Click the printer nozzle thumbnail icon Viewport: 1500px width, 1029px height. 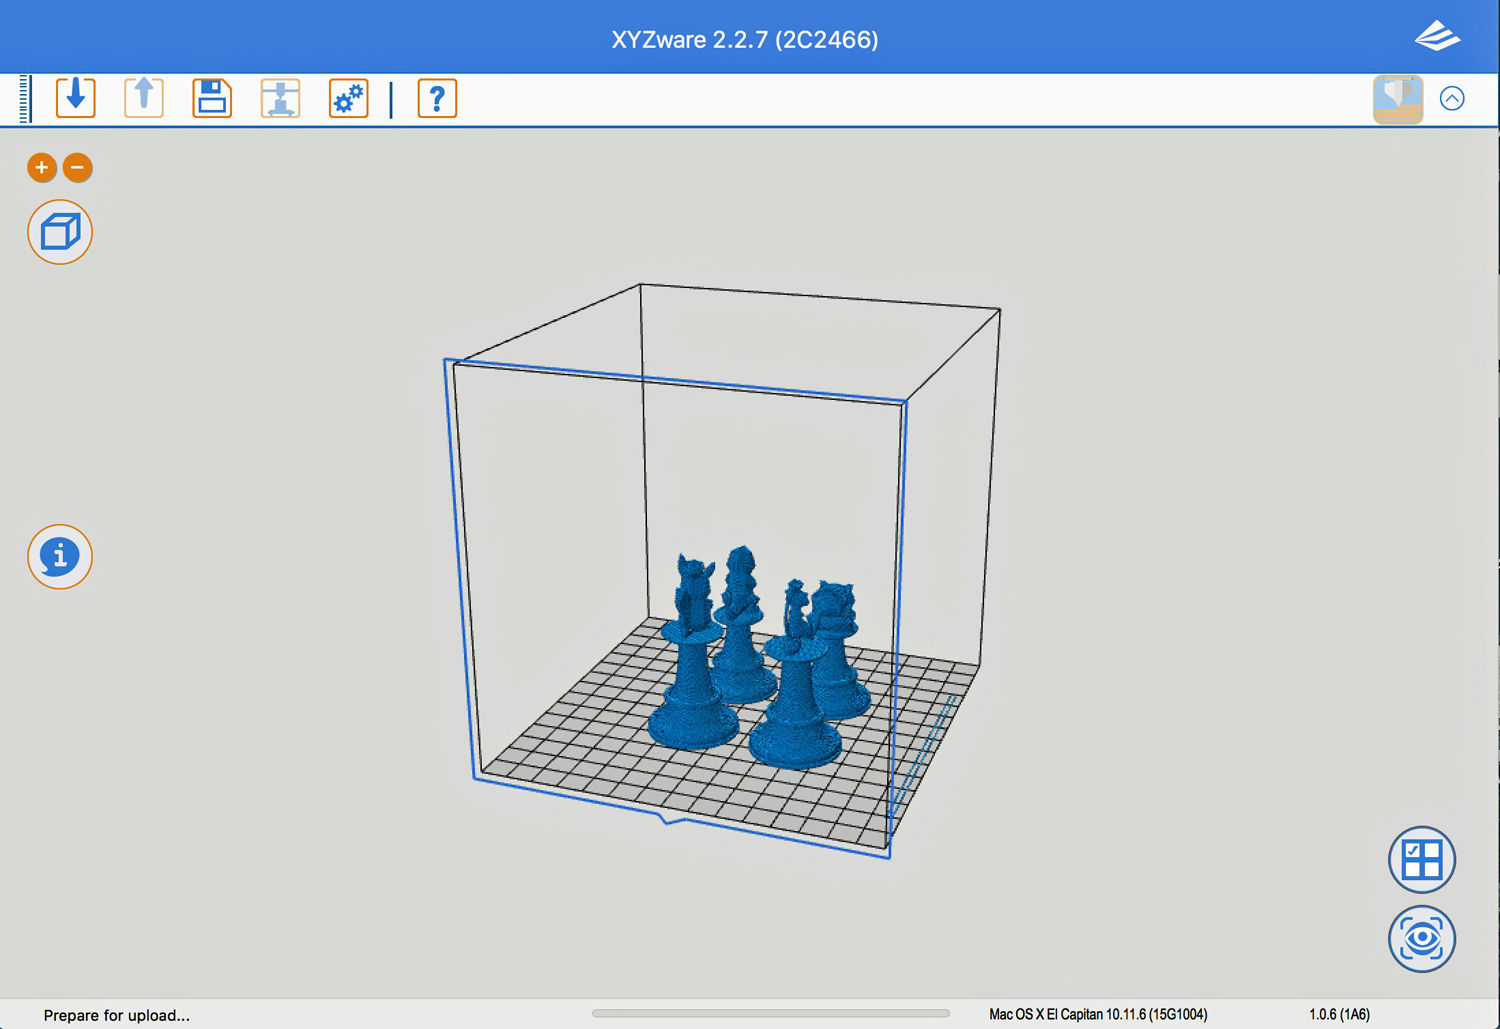click(x=1397, y=98)
